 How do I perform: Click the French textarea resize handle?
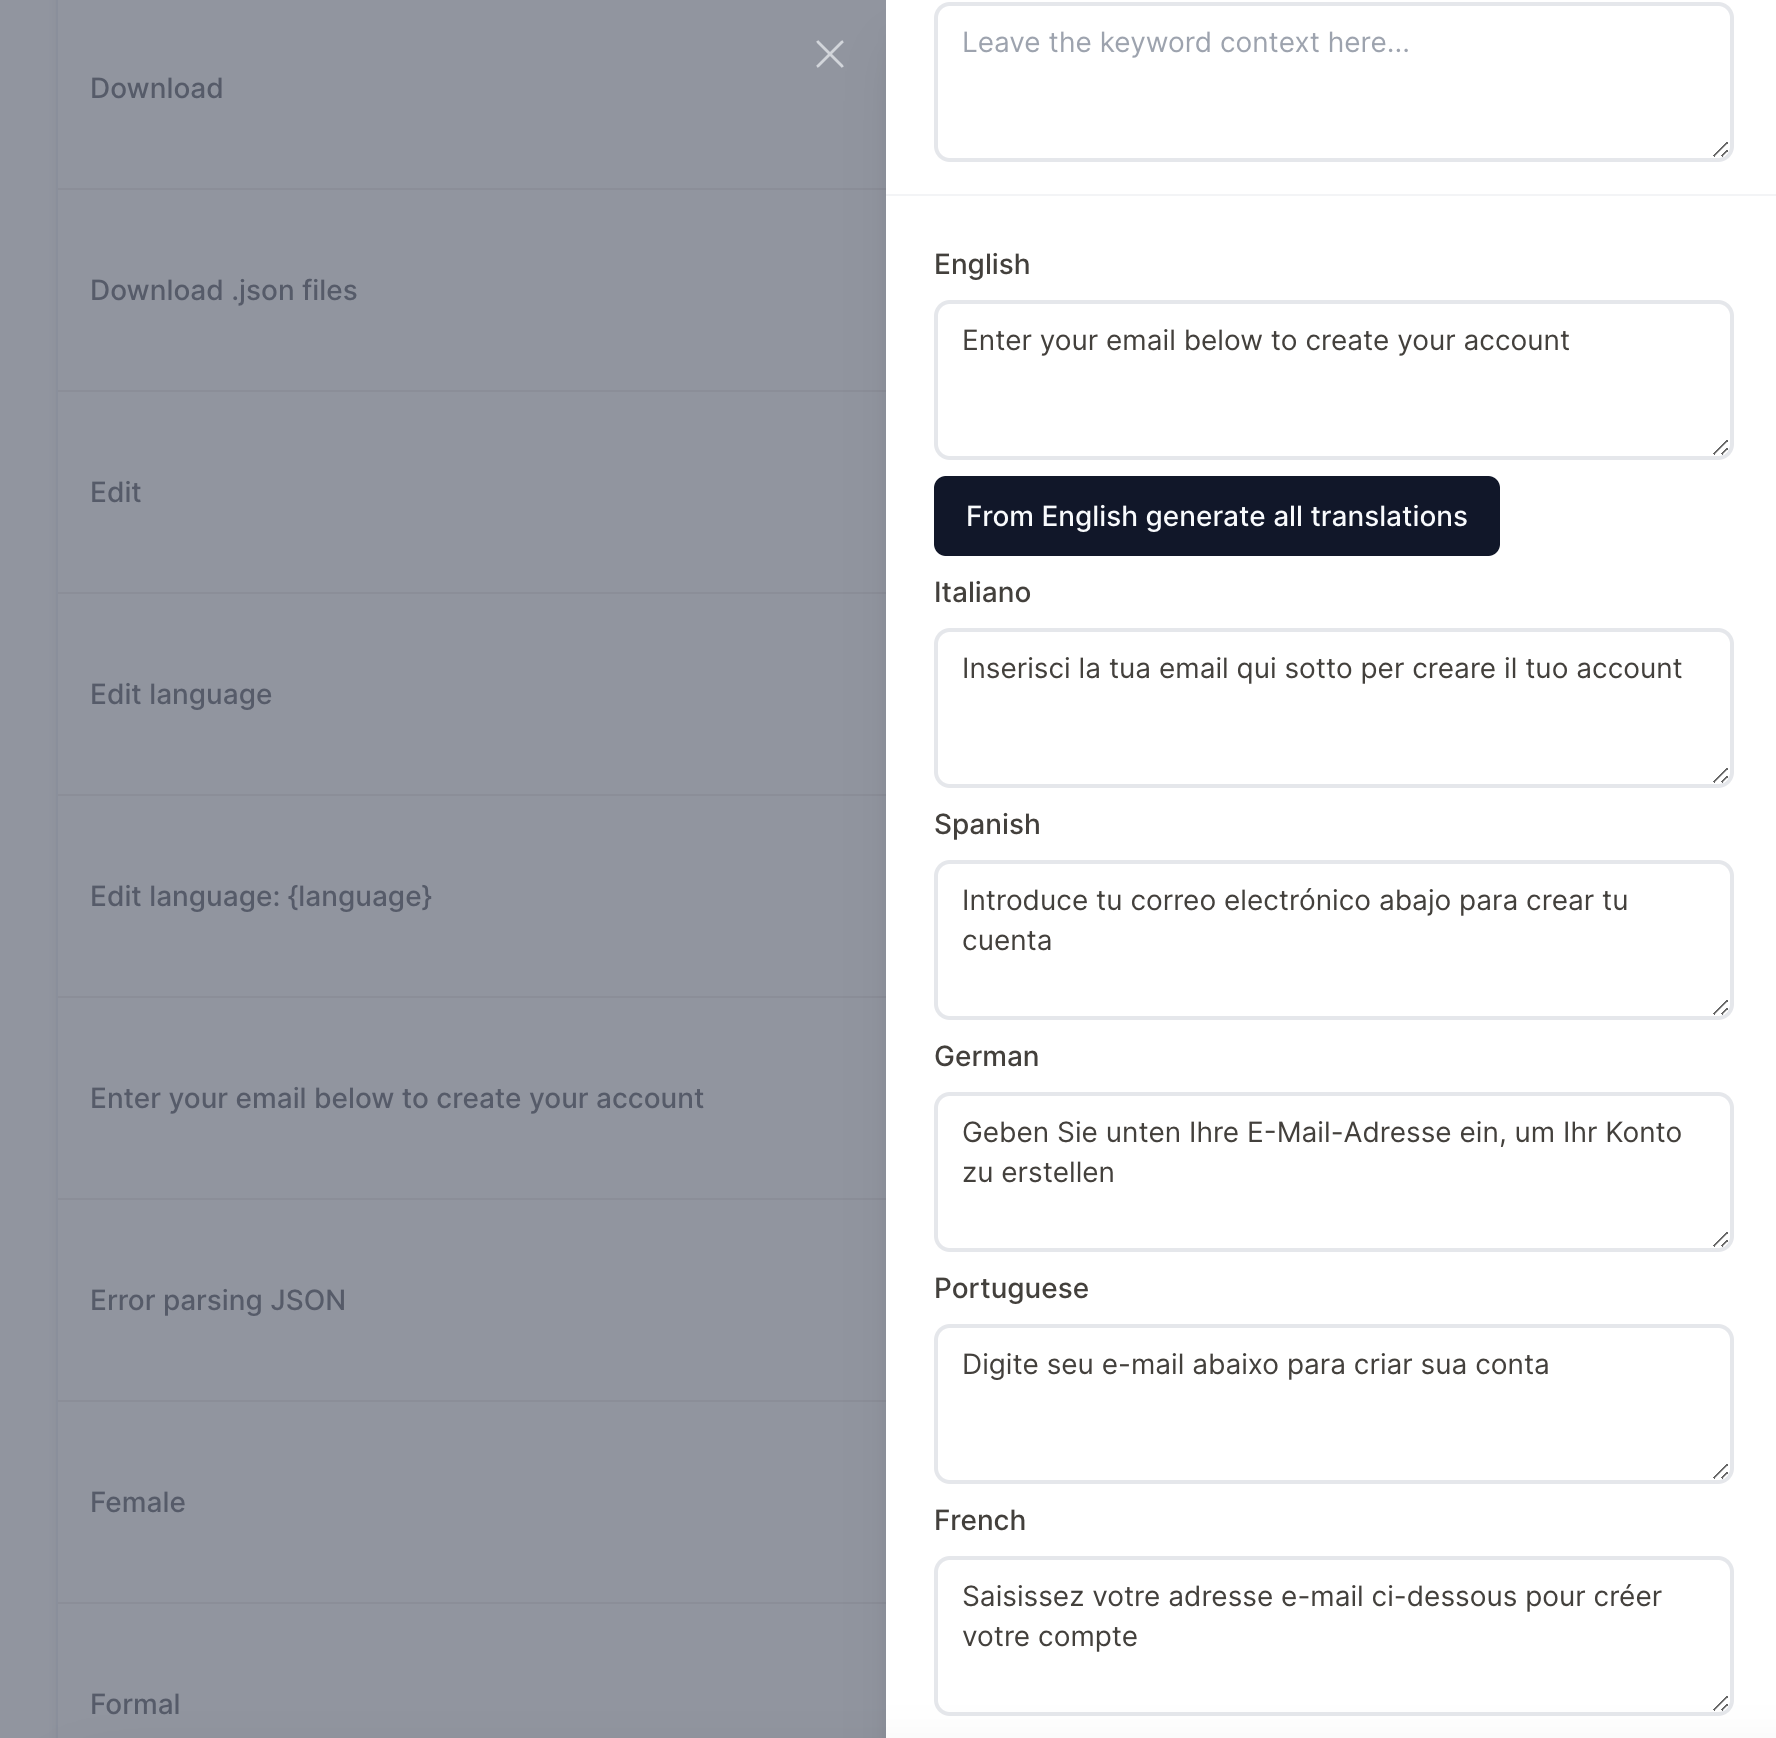click(x=1720, y=1703)
